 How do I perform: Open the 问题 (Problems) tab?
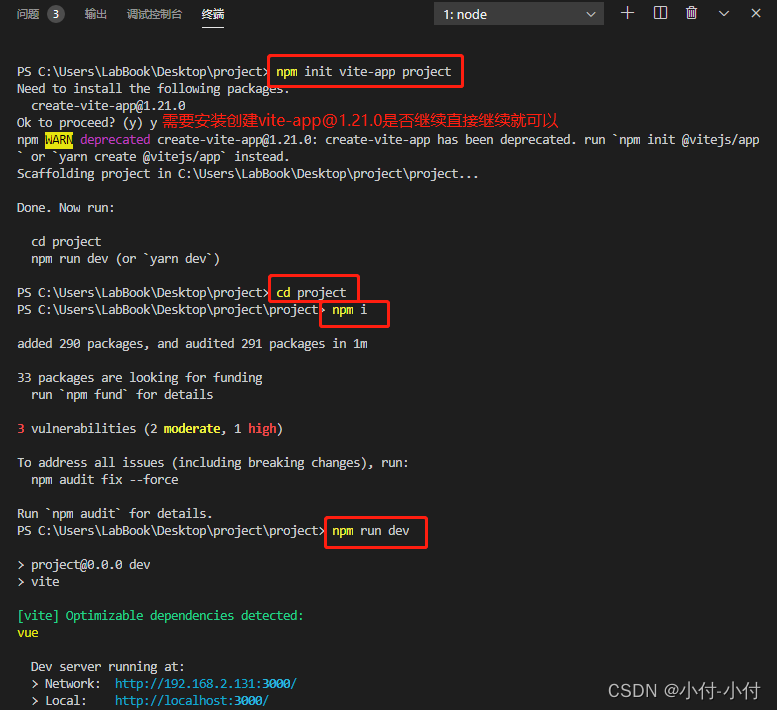pos(28,14)
